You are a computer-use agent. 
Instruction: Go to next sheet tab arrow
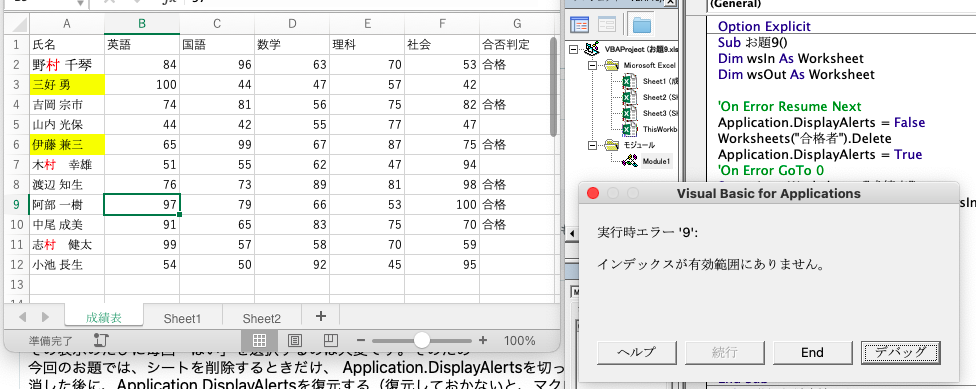(45, 317)
